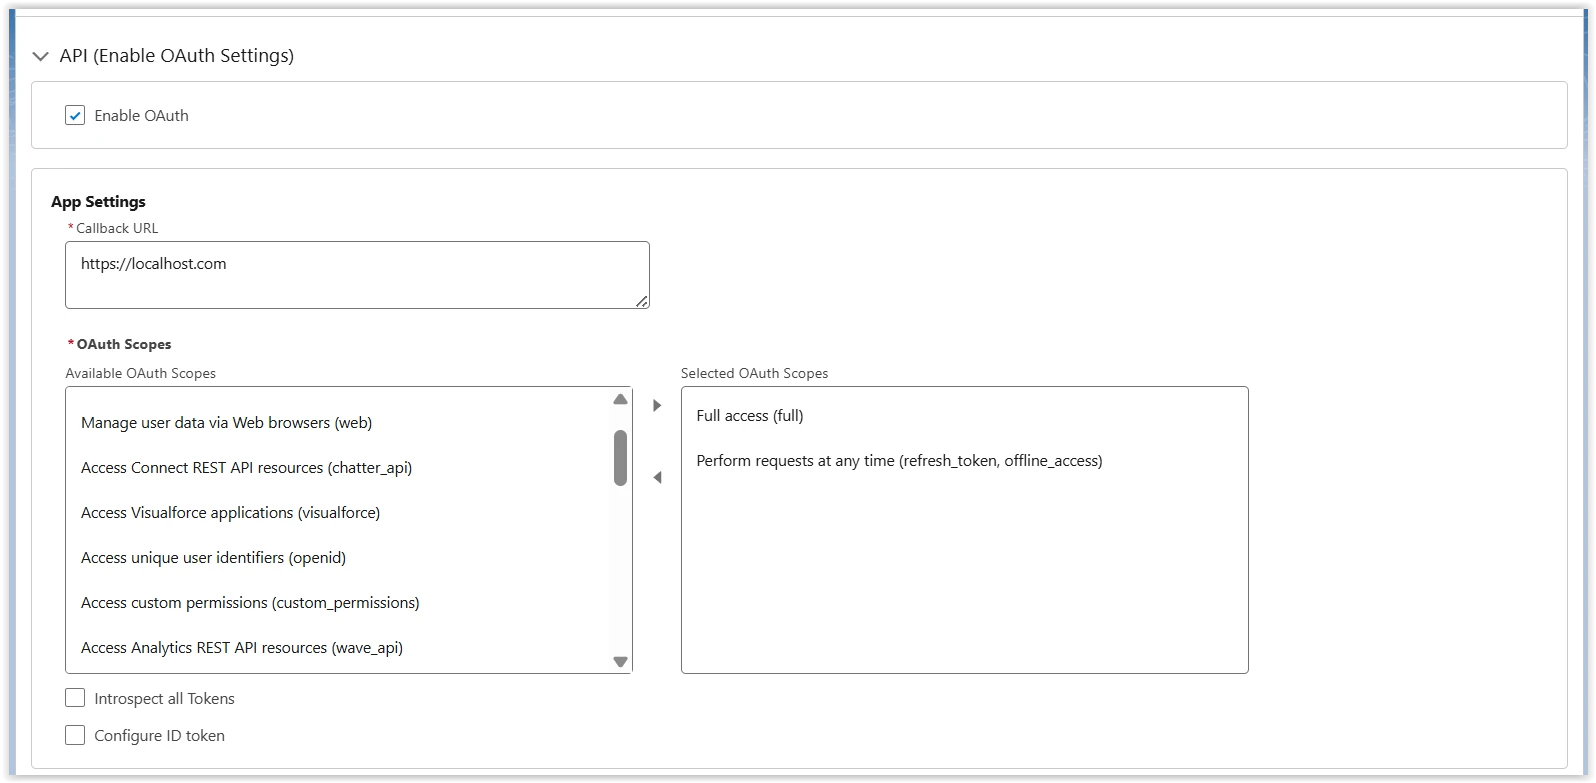Select Access Analytics REST API resources scope
The image size is (1596, 783).
coord(242,648)
